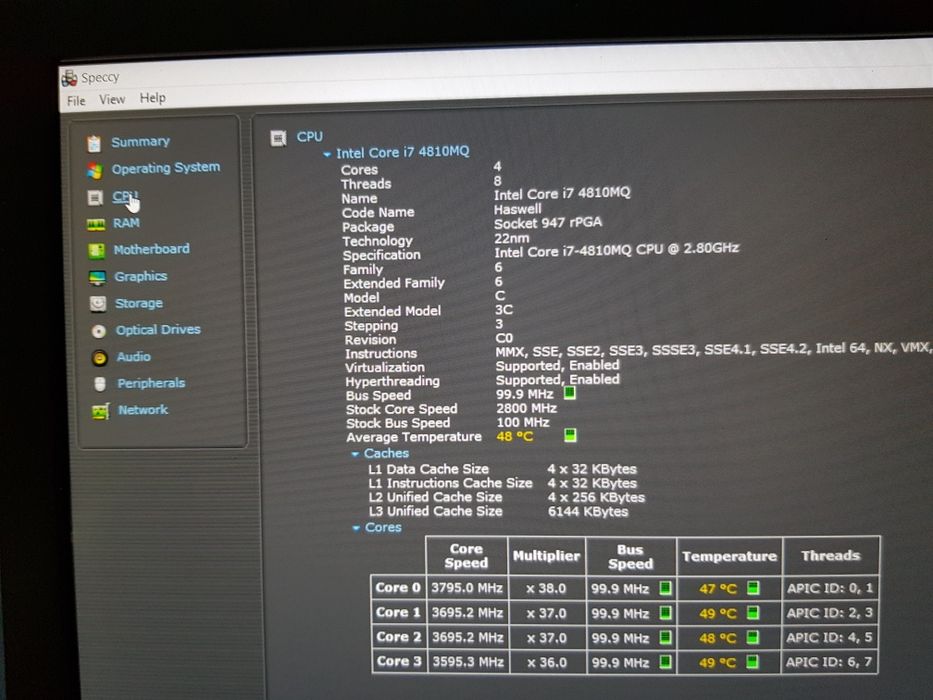
Task: Click the Speccy app icon in title bar
Action: coord(70,78)
